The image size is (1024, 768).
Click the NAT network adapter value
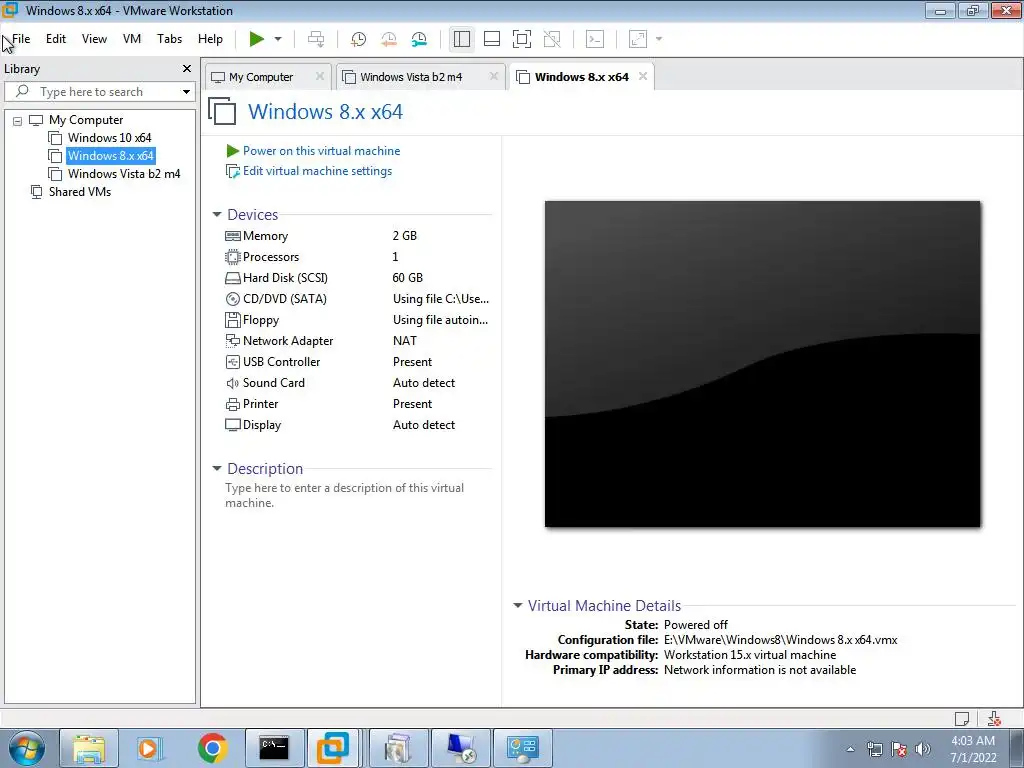(x=405, y=341)
